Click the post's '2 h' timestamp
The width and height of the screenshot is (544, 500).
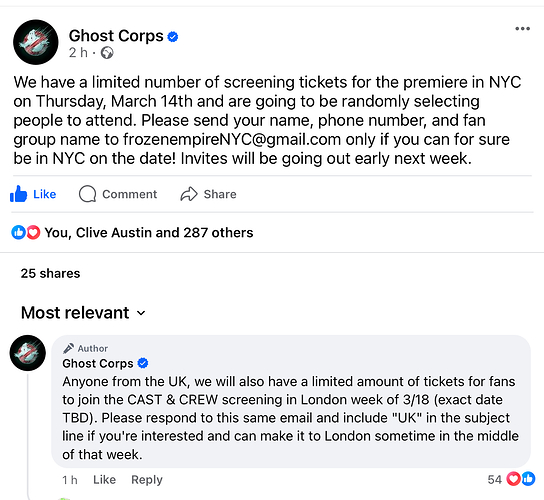(78, 53)
